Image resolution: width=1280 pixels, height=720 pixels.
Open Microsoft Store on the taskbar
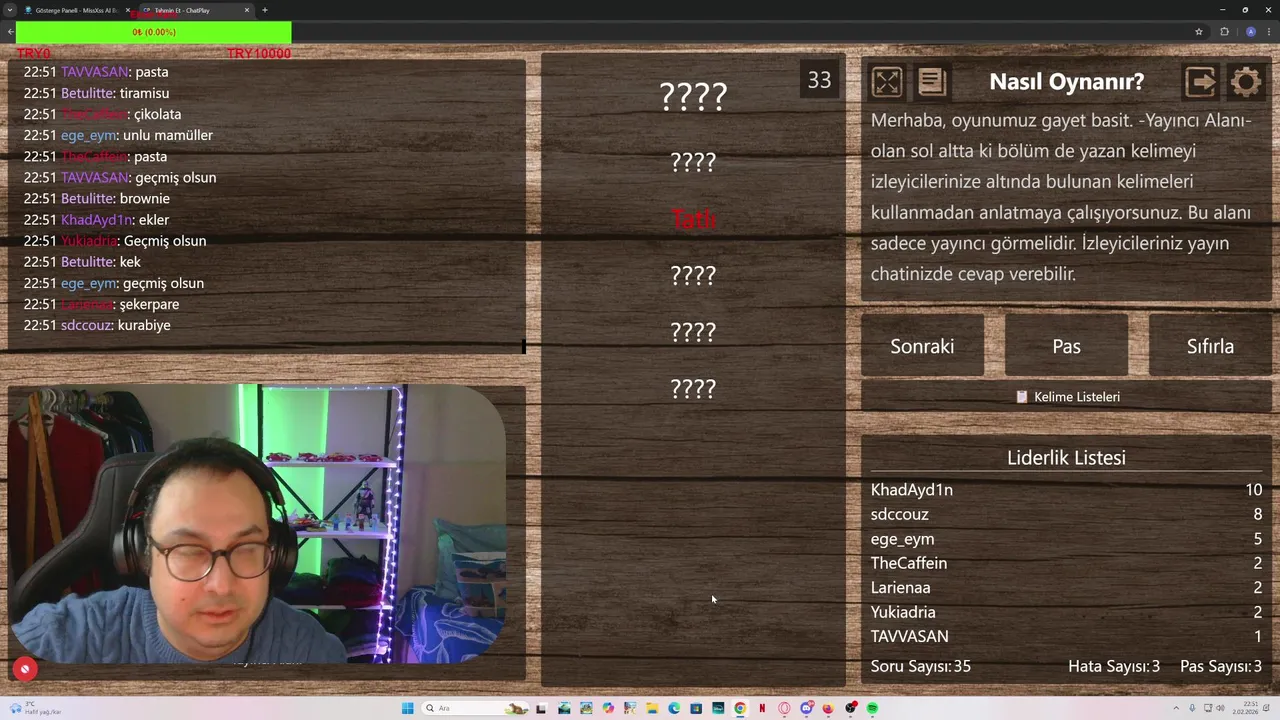pos(696,708)
